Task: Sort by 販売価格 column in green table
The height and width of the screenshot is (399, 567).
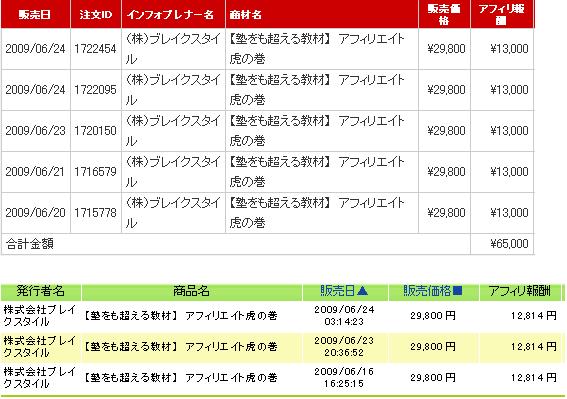Action: (x=432, y=290)
